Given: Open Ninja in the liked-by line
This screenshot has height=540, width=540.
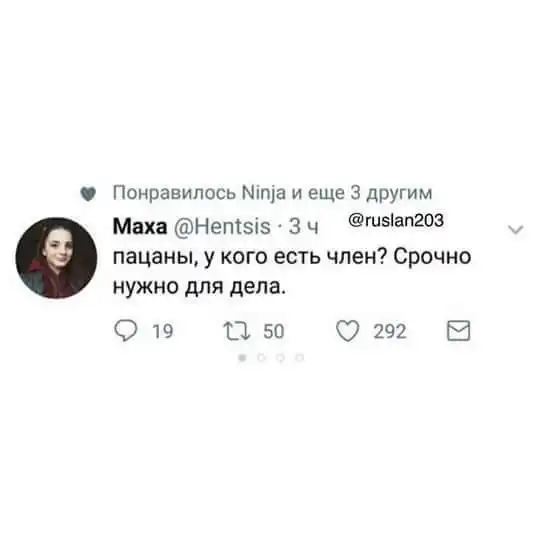Looking at the screenshot, I should tap(264, 193).
